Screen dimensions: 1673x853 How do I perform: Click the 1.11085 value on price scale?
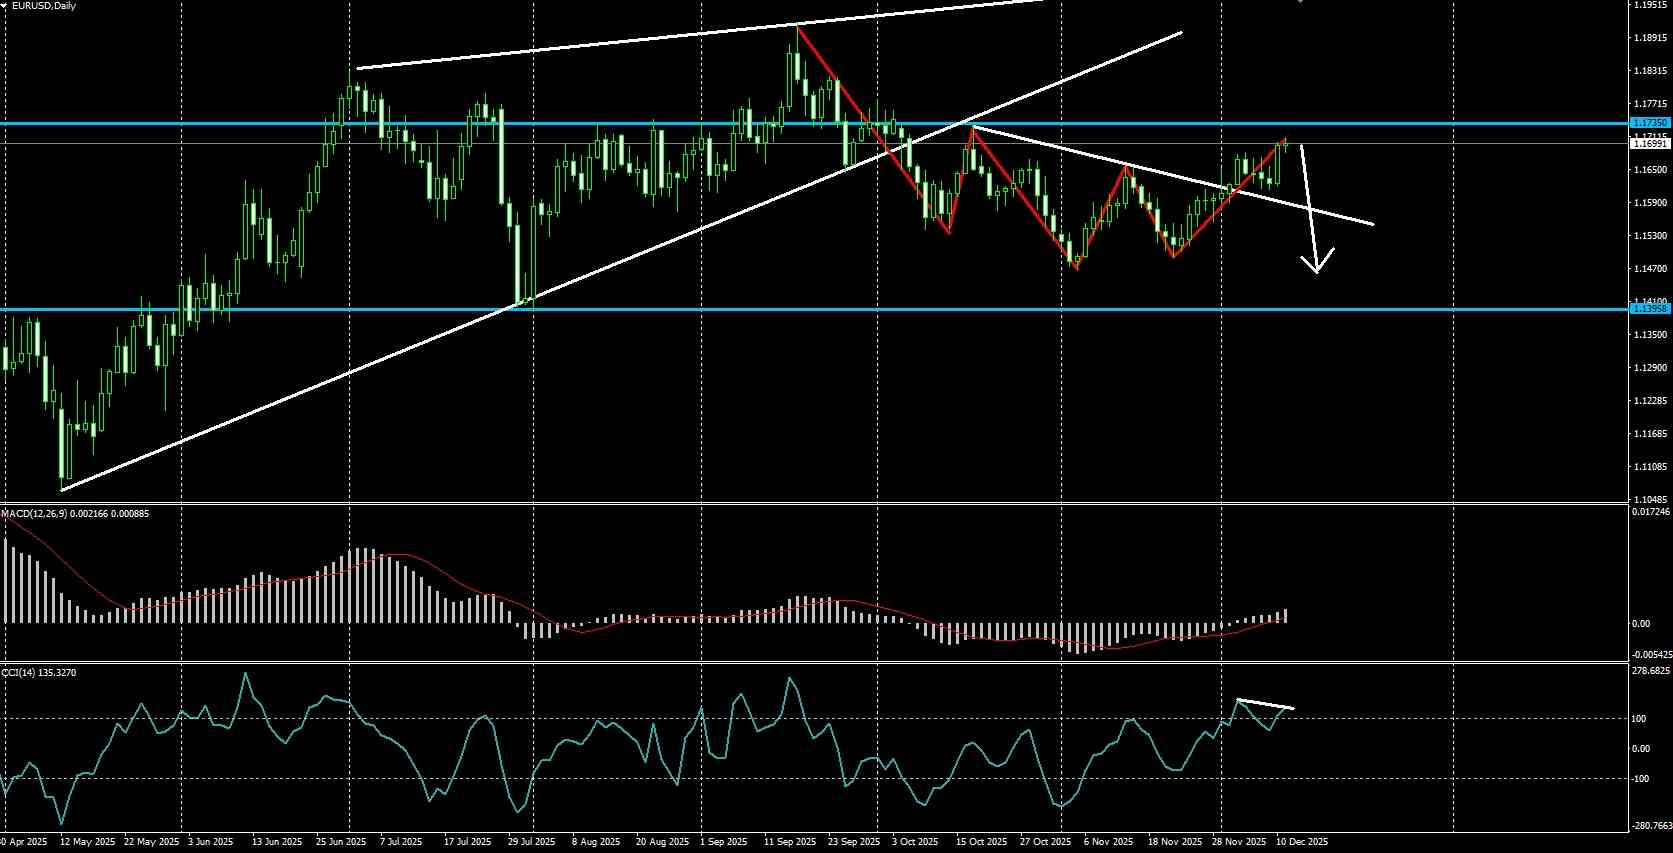[x=1650, y=467]
